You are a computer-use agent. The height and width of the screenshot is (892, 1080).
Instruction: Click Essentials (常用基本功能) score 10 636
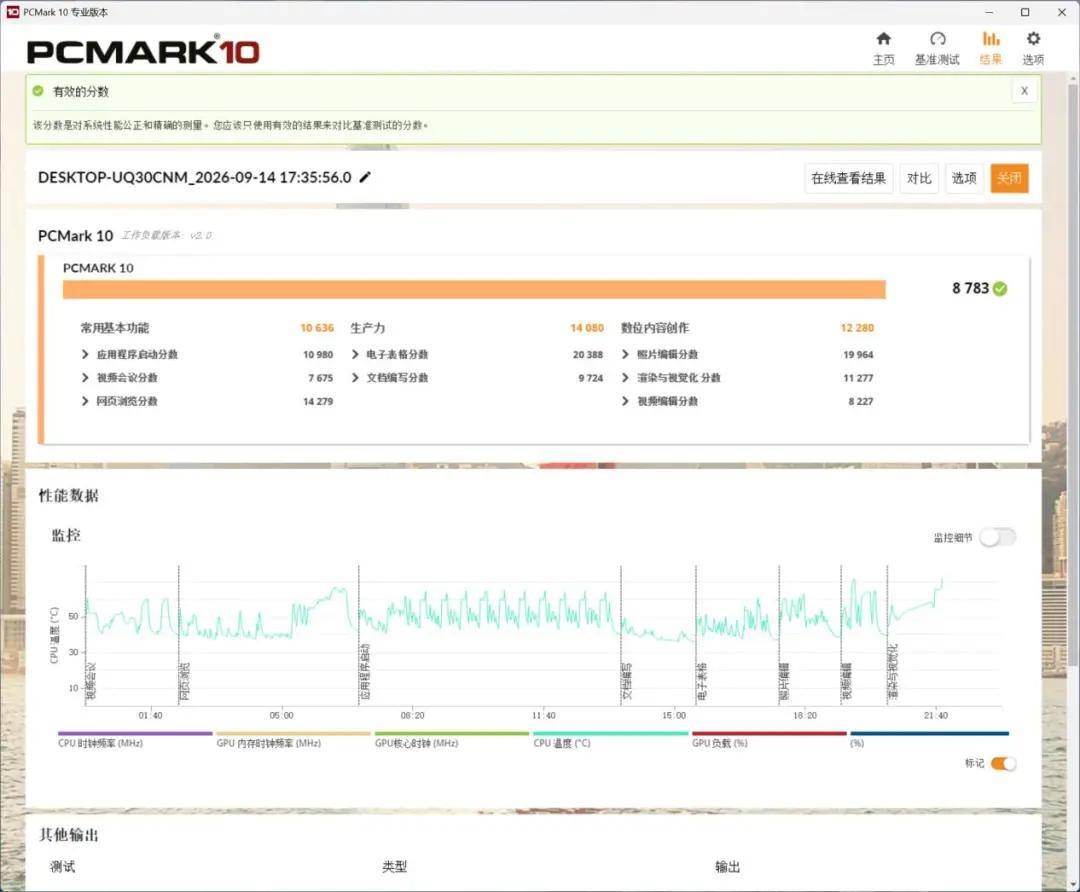(317, 328)
